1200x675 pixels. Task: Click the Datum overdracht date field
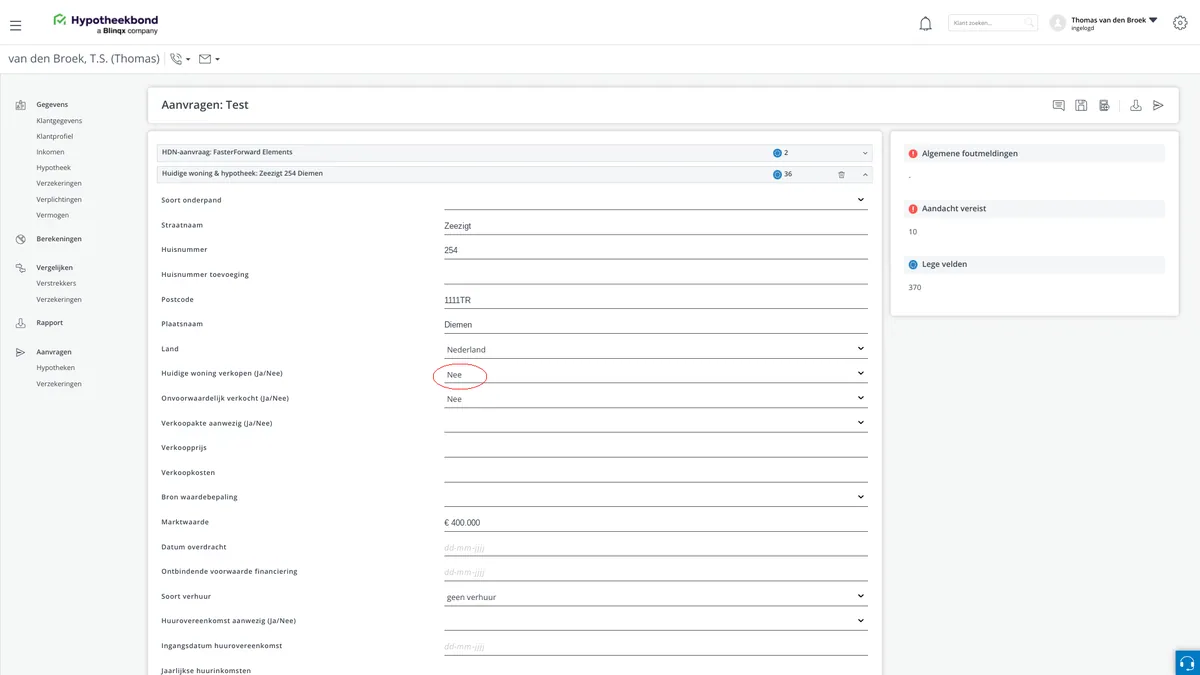point(656,547)
